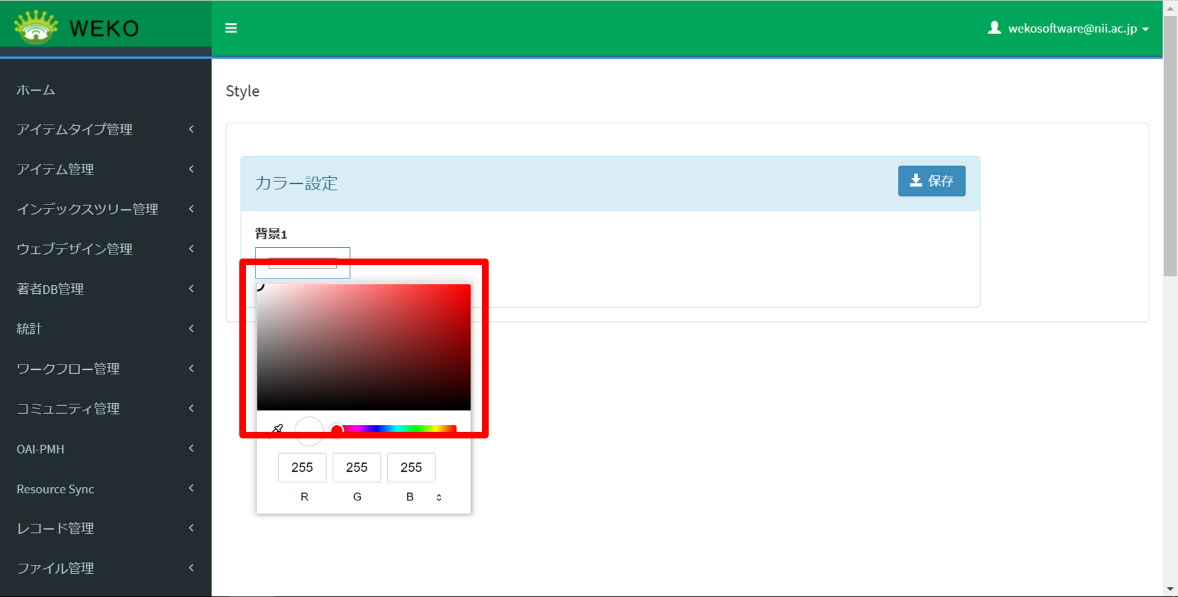The width and height of the screenshot is (1178, 597).
Task: Switch color mode with the caret beside B
Action: tap(438, 495)
